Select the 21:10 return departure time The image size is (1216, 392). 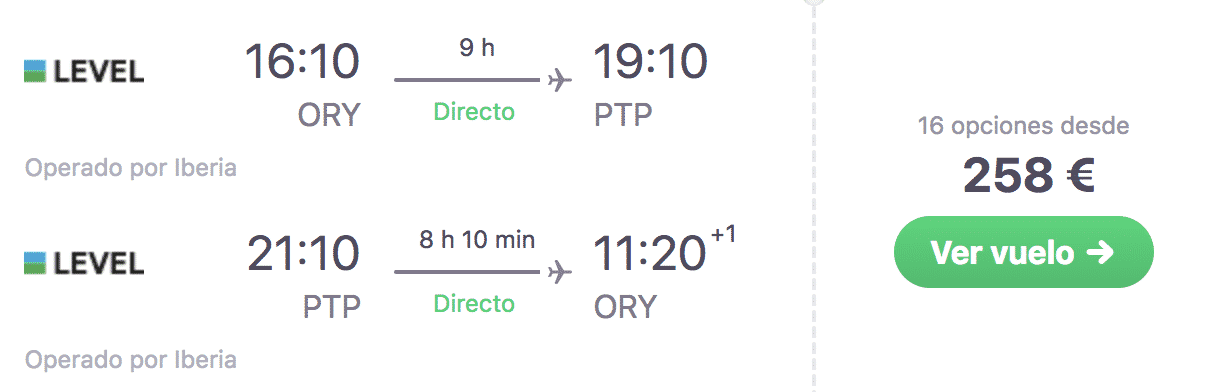(302, 255)
